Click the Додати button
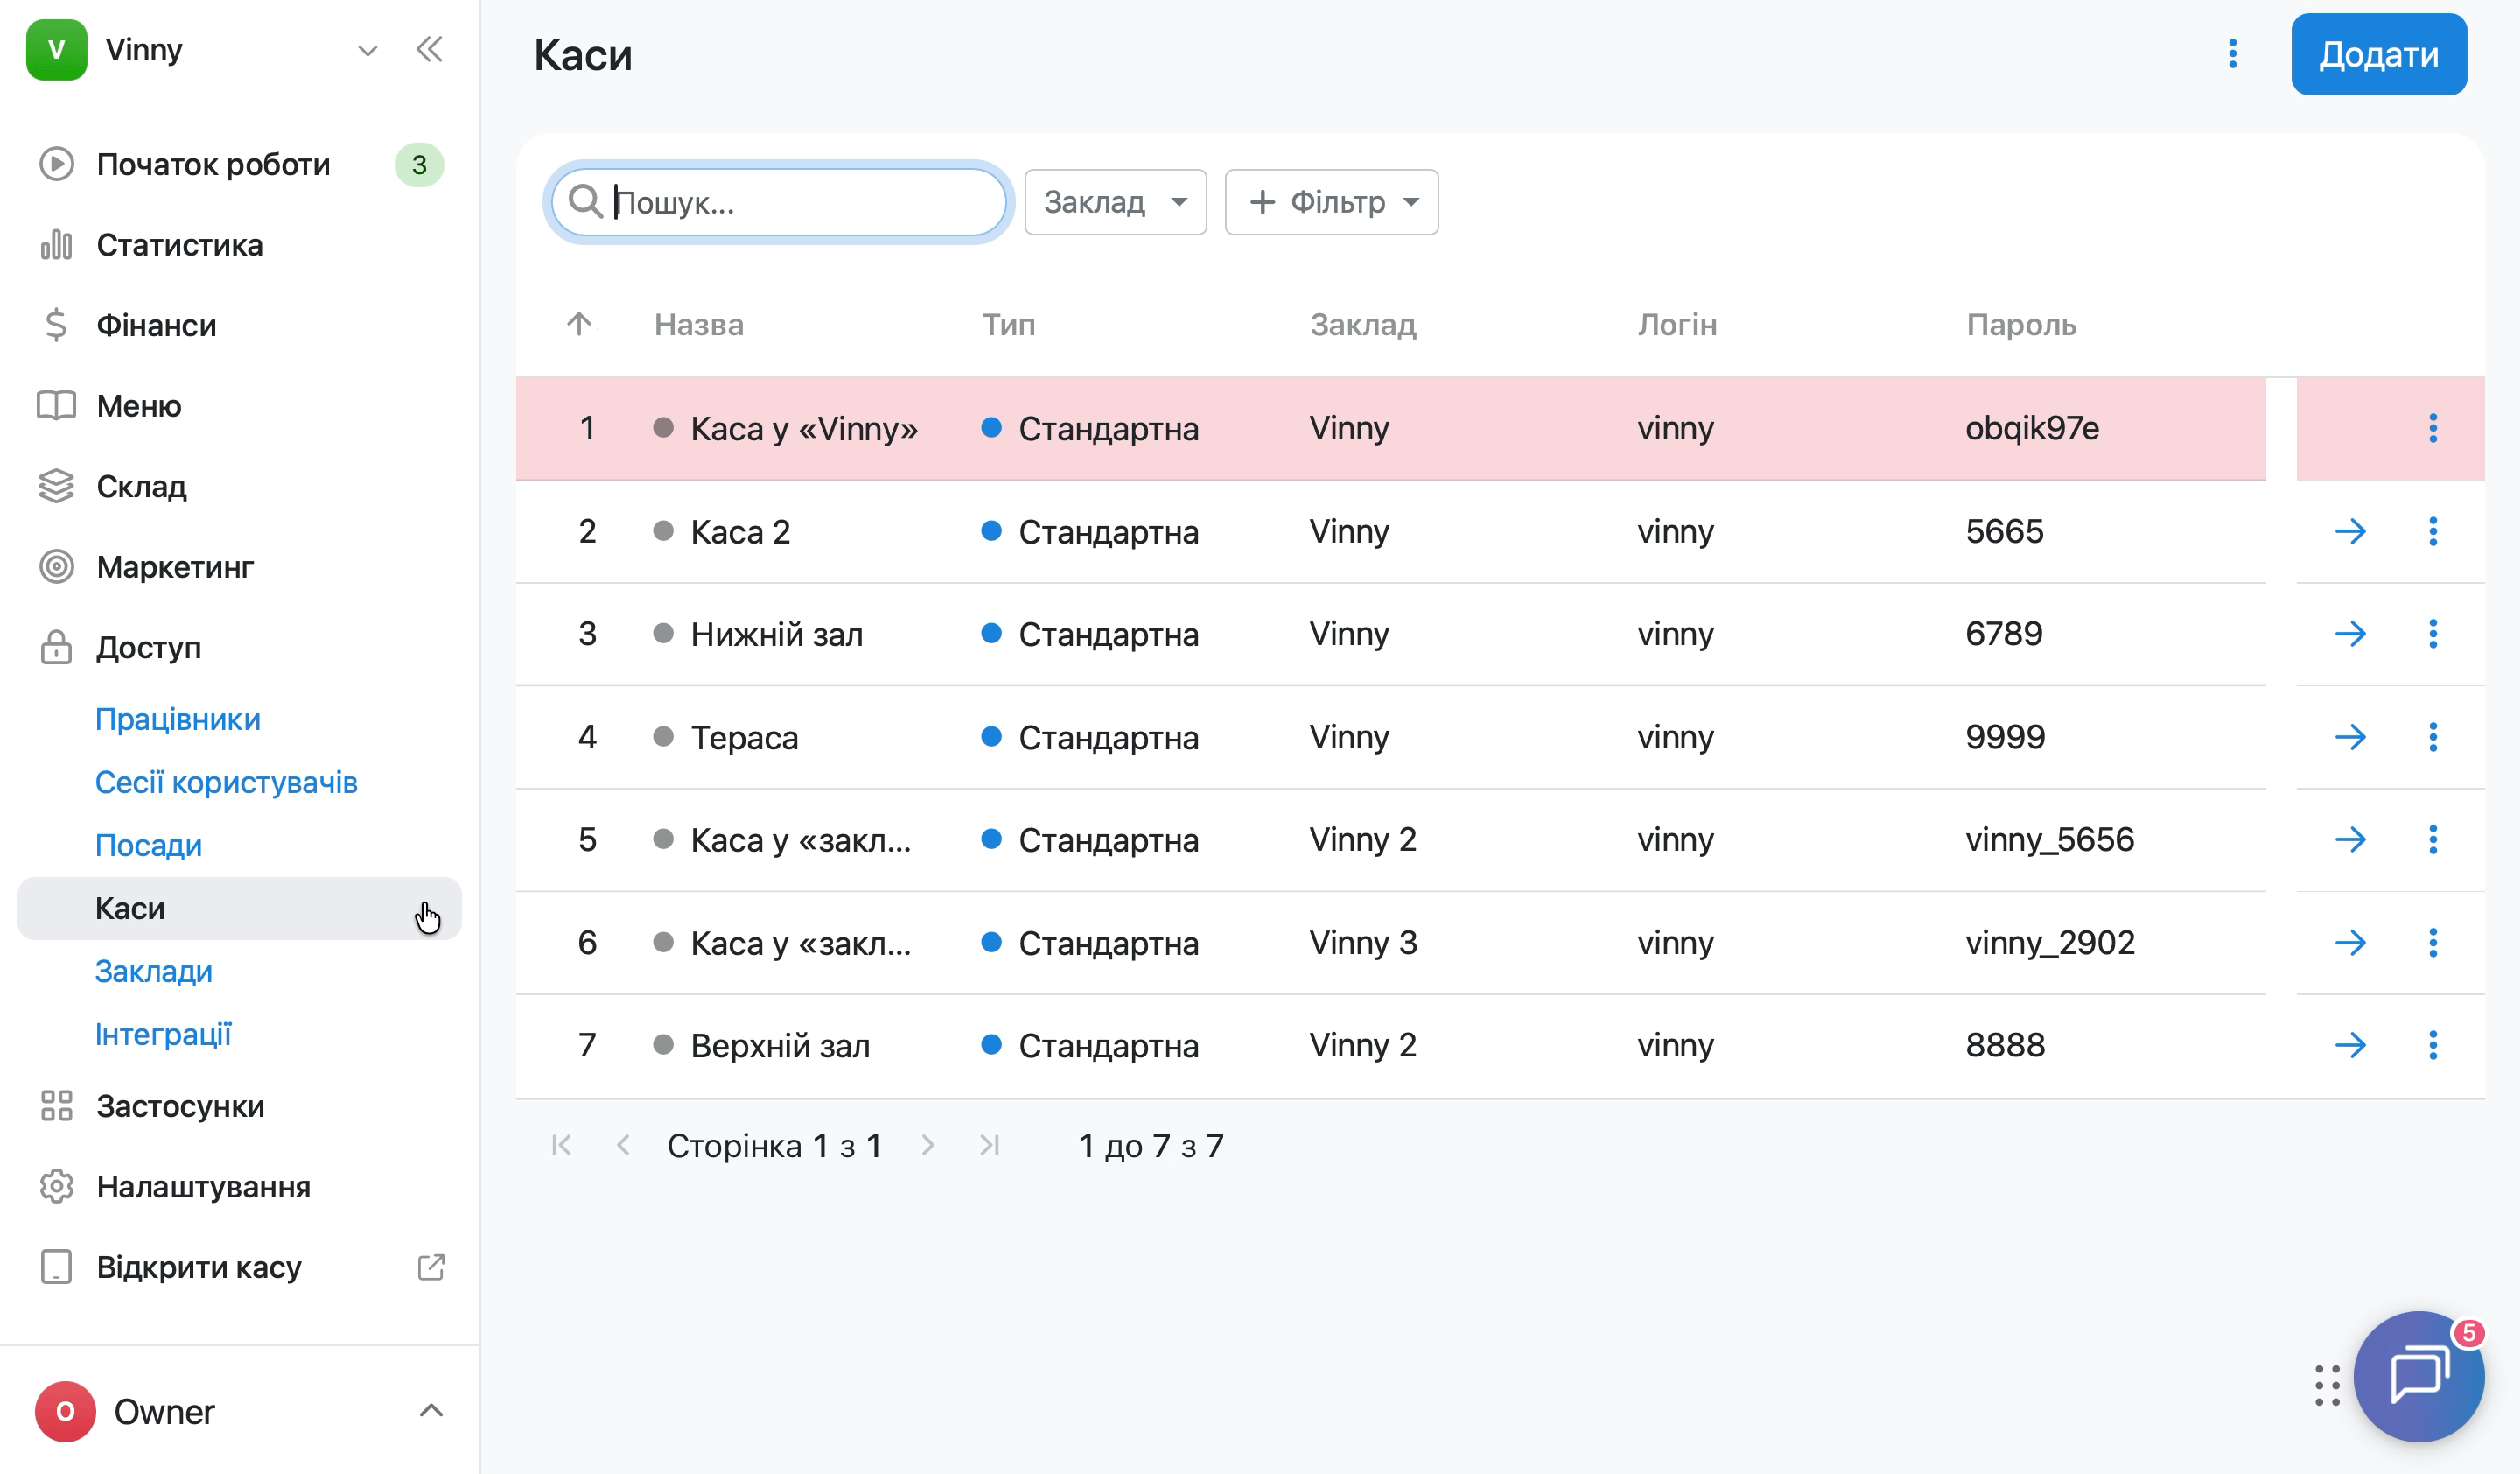The image size is (2520, 1474). pos(2378,54)
